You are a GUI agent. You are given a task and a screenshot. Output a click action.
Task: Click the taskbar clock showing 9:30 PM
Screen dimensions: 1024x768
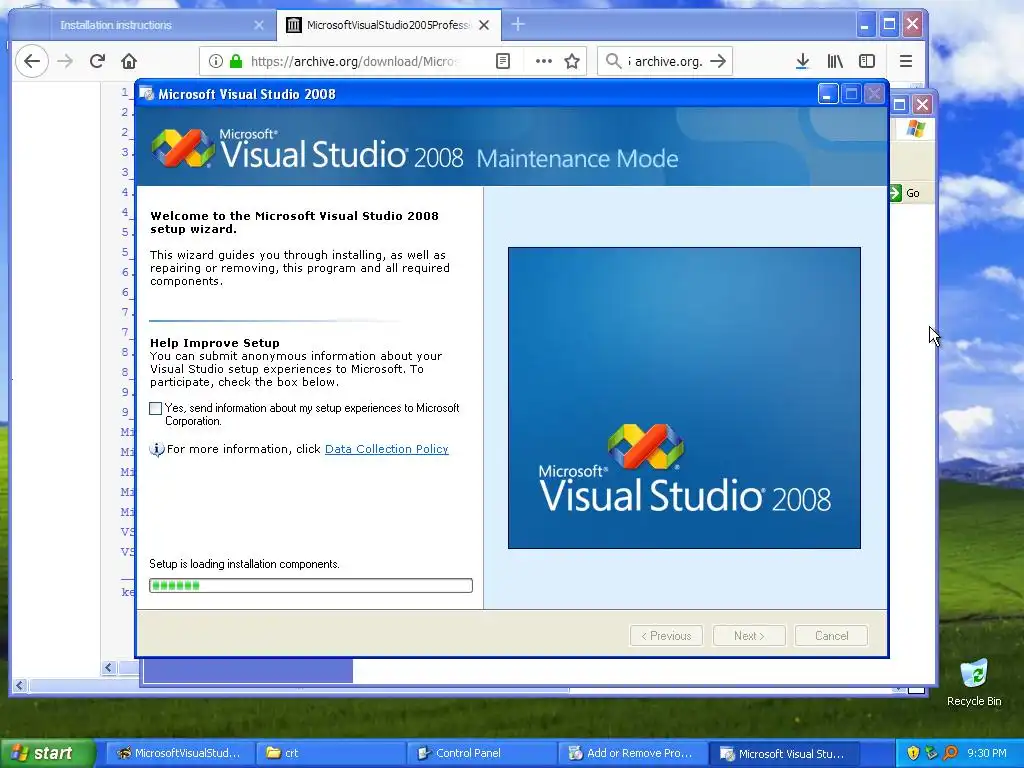pos(987,753)
